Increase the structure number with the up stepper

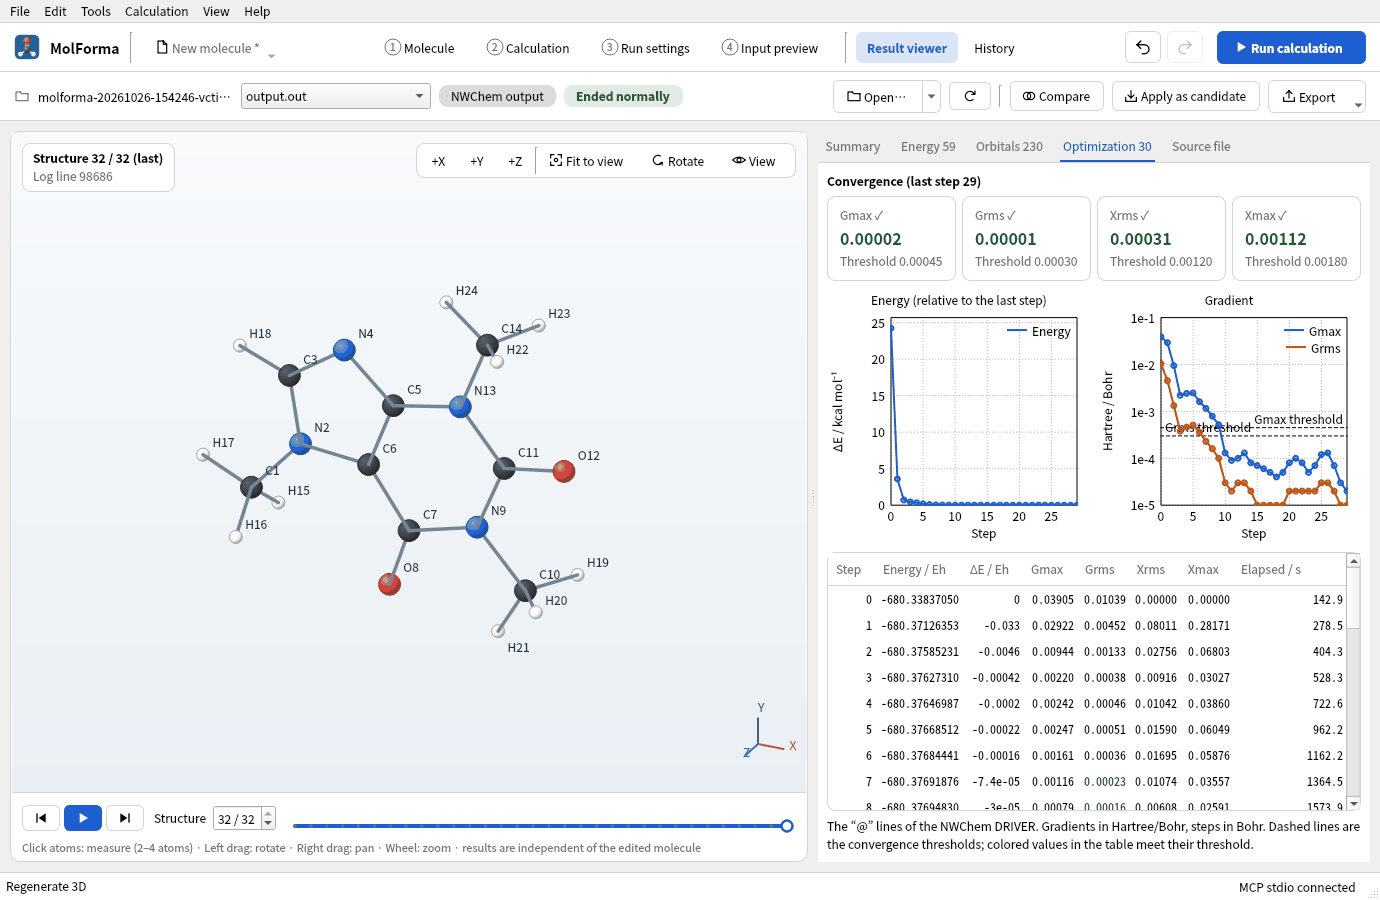pos(268,813)
